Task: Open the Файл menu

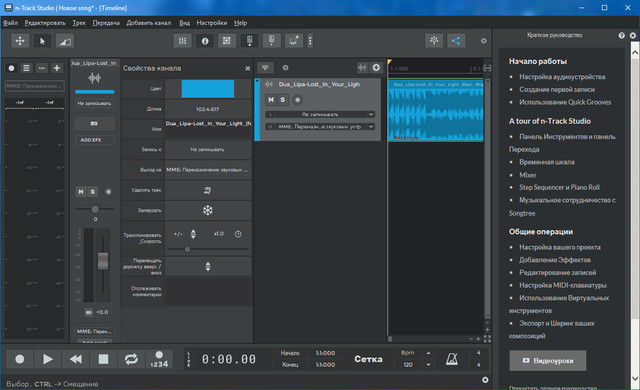Action: [x=10, y=23]
